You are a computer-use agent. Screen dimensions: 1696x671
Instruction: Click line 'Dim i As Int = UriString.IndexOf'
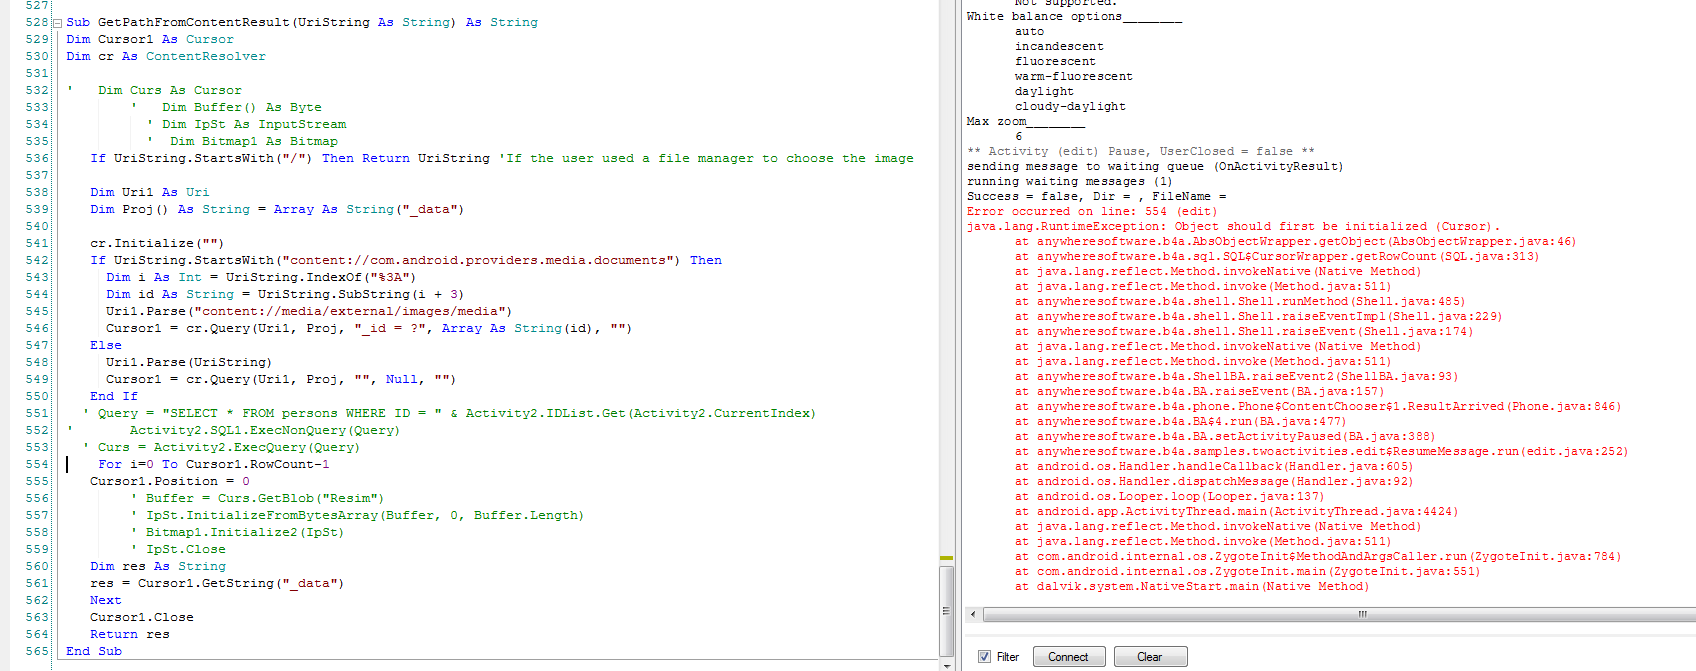click(x=261, y=277)
